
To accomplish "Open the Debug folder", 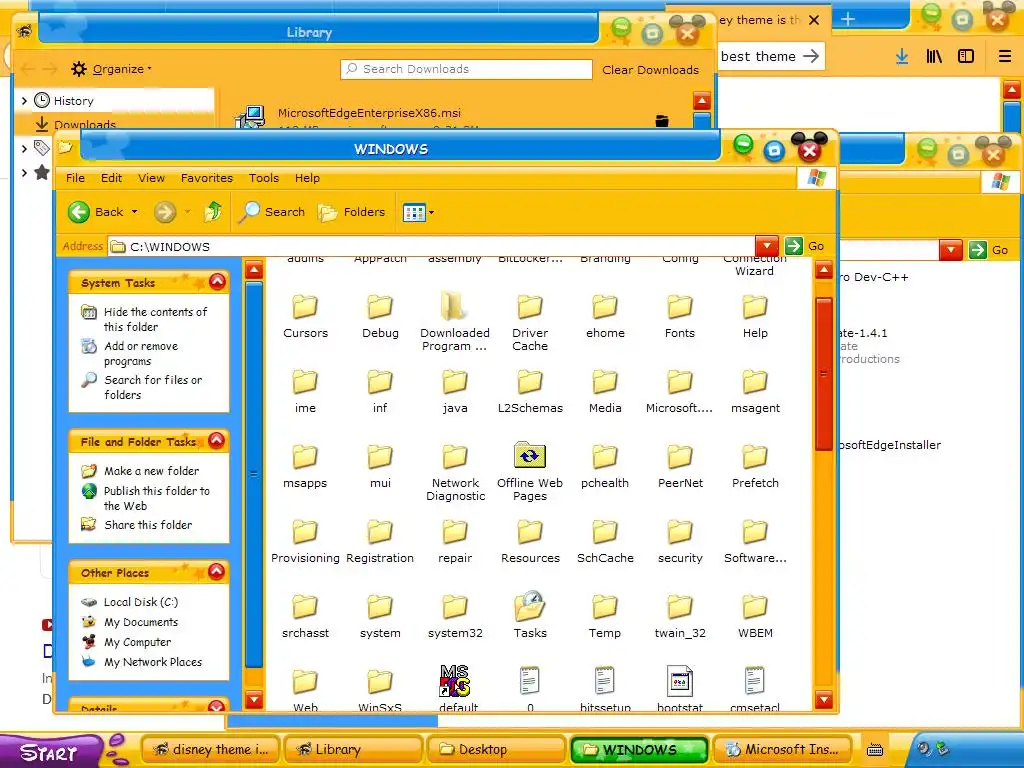I will (380, 316).
